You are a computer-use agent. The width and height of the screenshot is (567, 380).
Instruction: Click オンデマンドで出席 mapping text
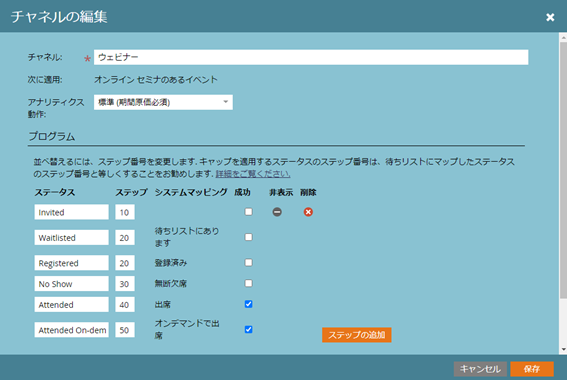(x=187, y=329)
